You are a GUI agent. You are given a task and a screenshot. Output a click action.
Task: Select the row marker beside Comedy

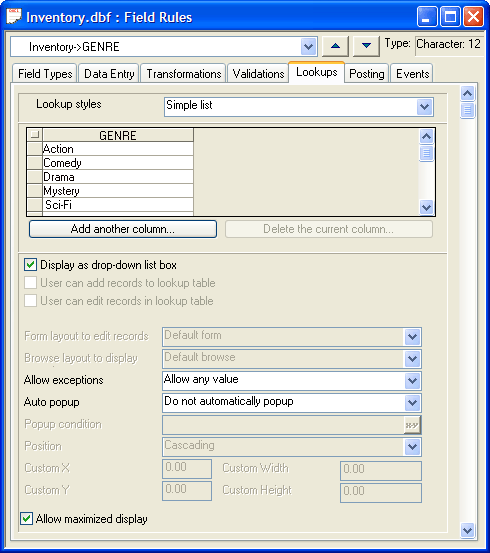coord(35,163)
